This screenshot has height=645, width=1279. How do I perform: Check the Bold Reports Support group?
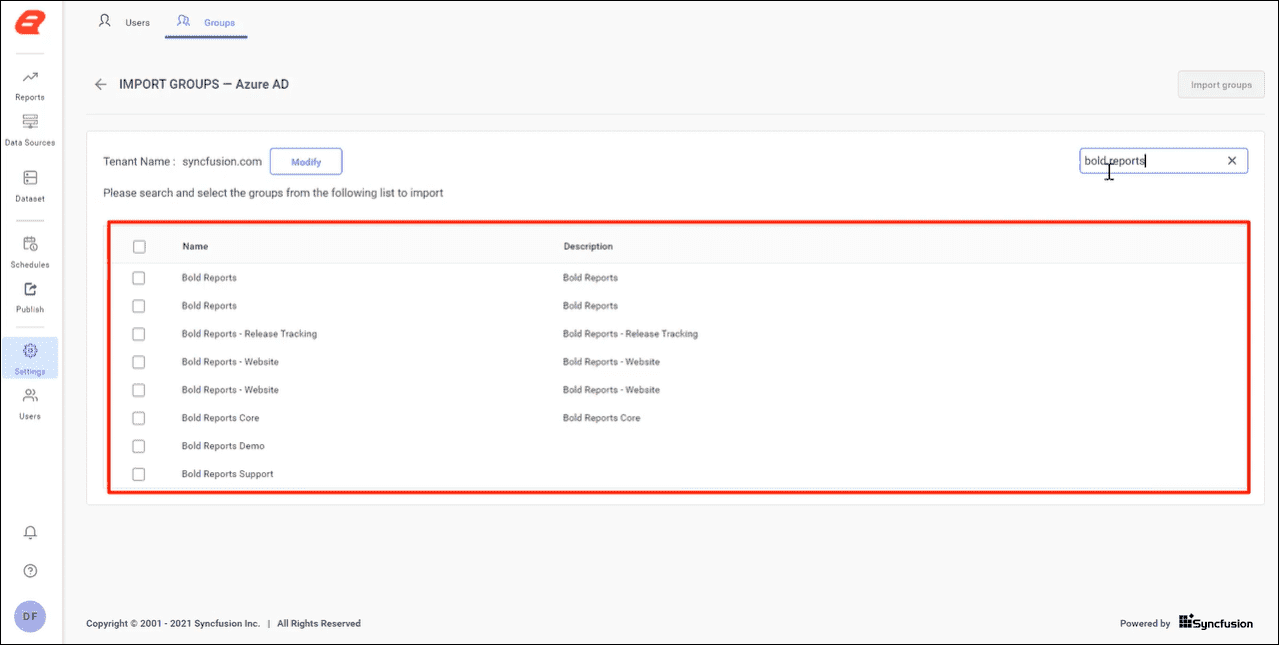(139, 474)
